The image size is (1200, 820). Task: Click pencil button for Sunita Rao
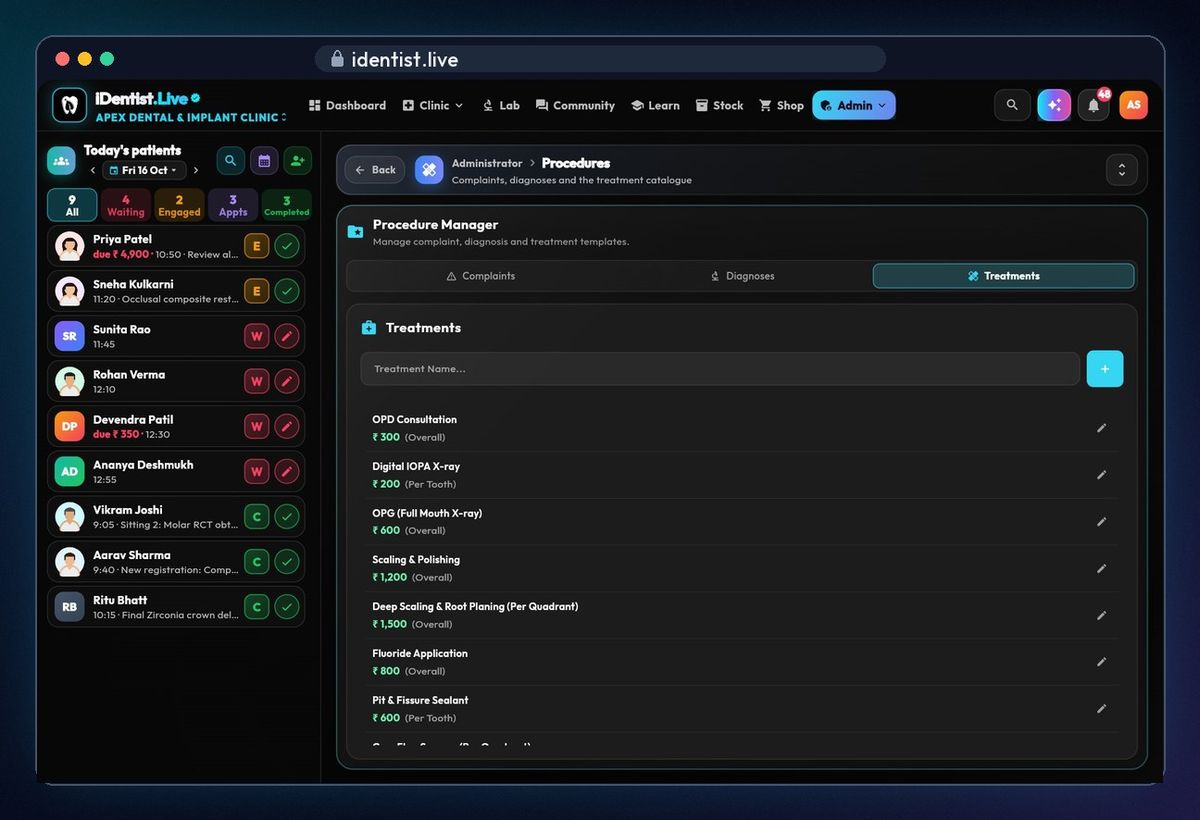(x=287, y=336)
